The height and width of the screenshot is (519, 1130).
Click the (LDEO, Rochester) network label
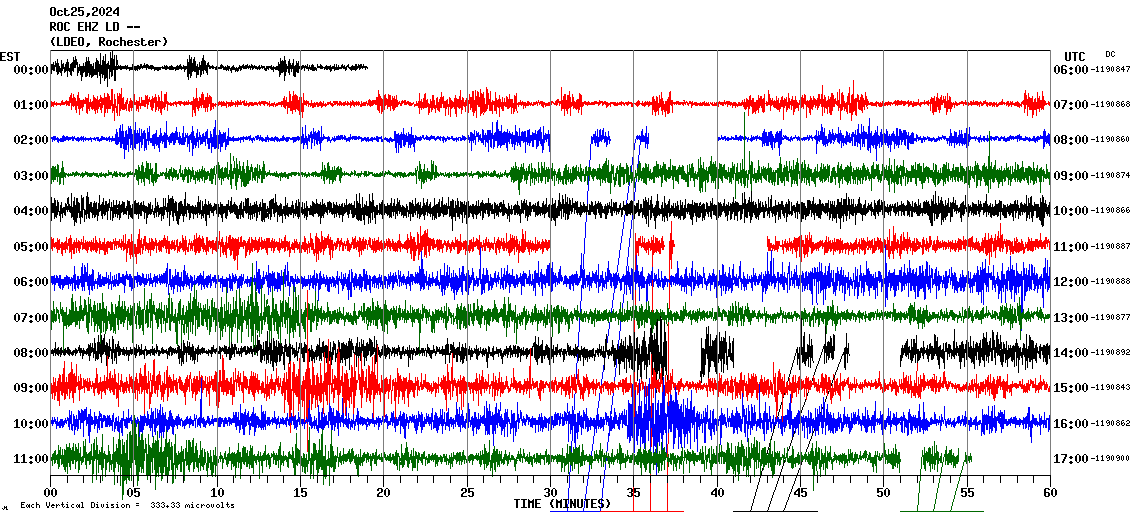click(x=108, y=42)
